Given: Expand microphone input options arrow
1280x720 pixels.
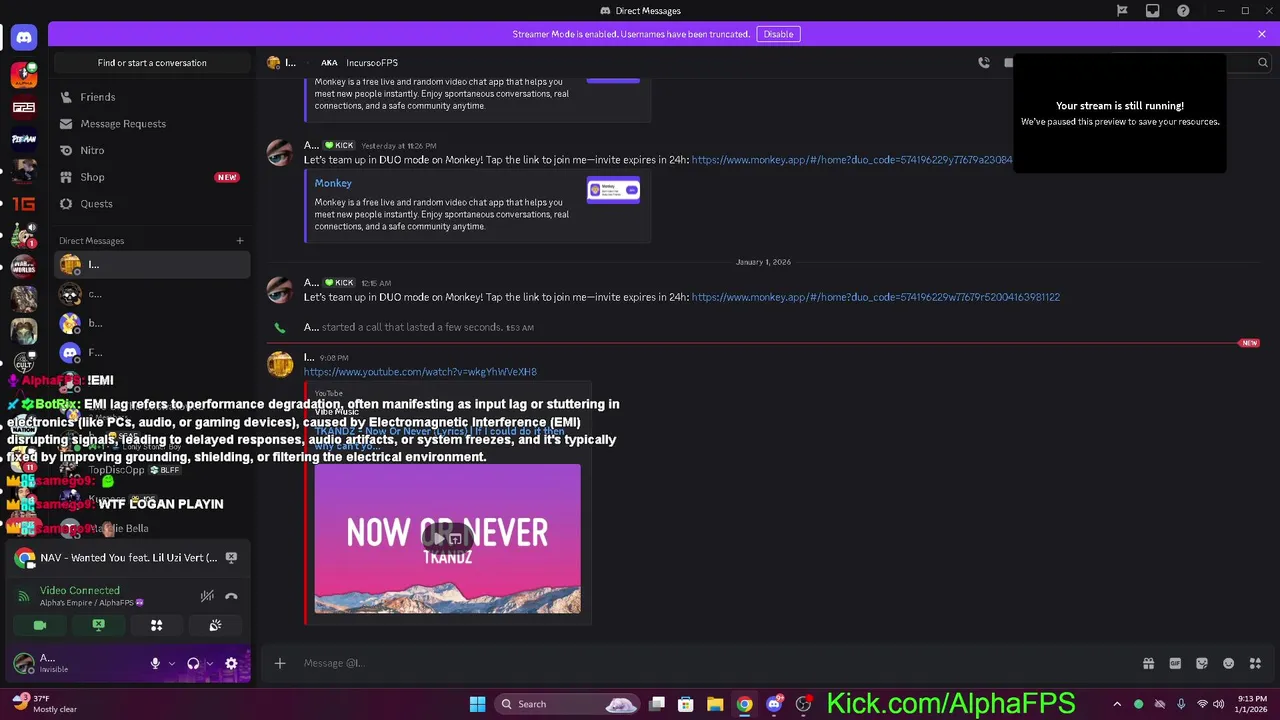Looking at the screenshot, I should click(x=172, y=663).
